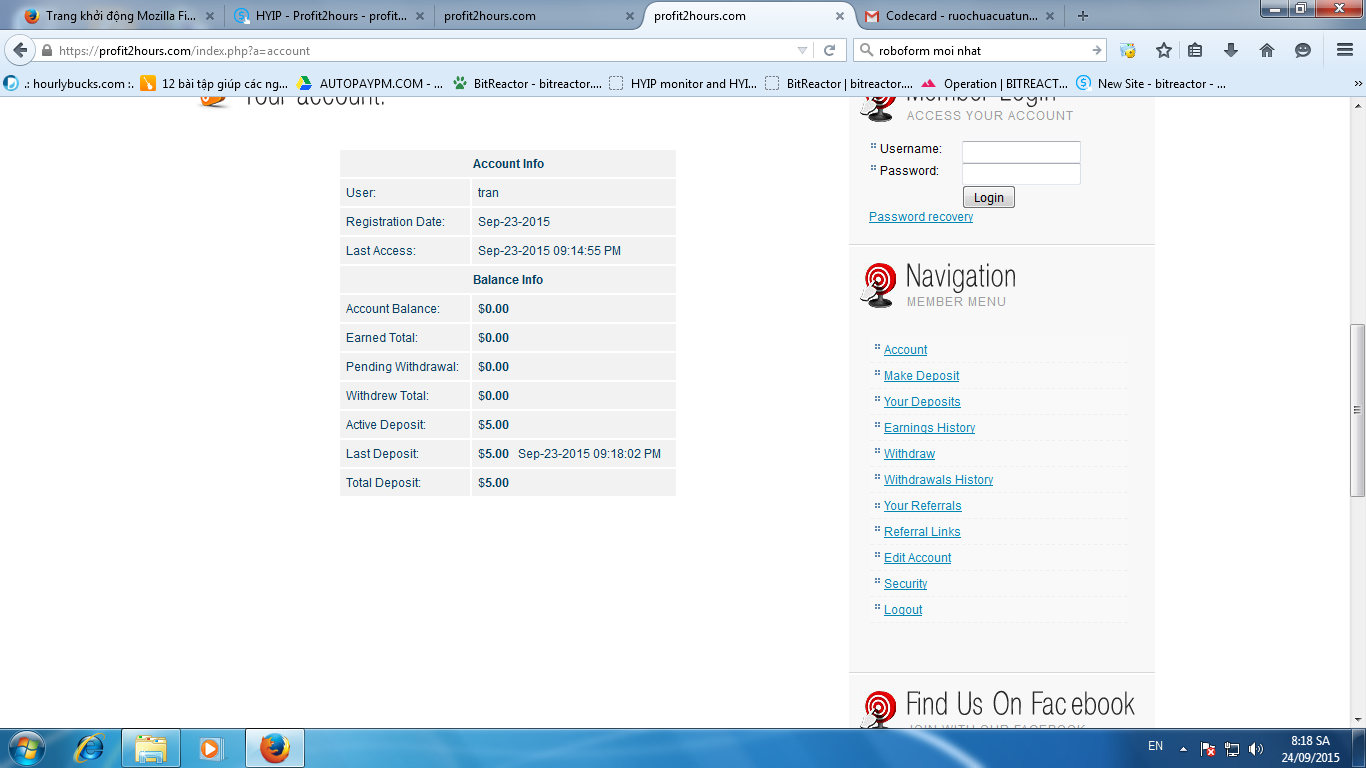Click the EN language indicator in taskbar
The height and width of the screenshot is (768, 1366).
point(1155,746)
